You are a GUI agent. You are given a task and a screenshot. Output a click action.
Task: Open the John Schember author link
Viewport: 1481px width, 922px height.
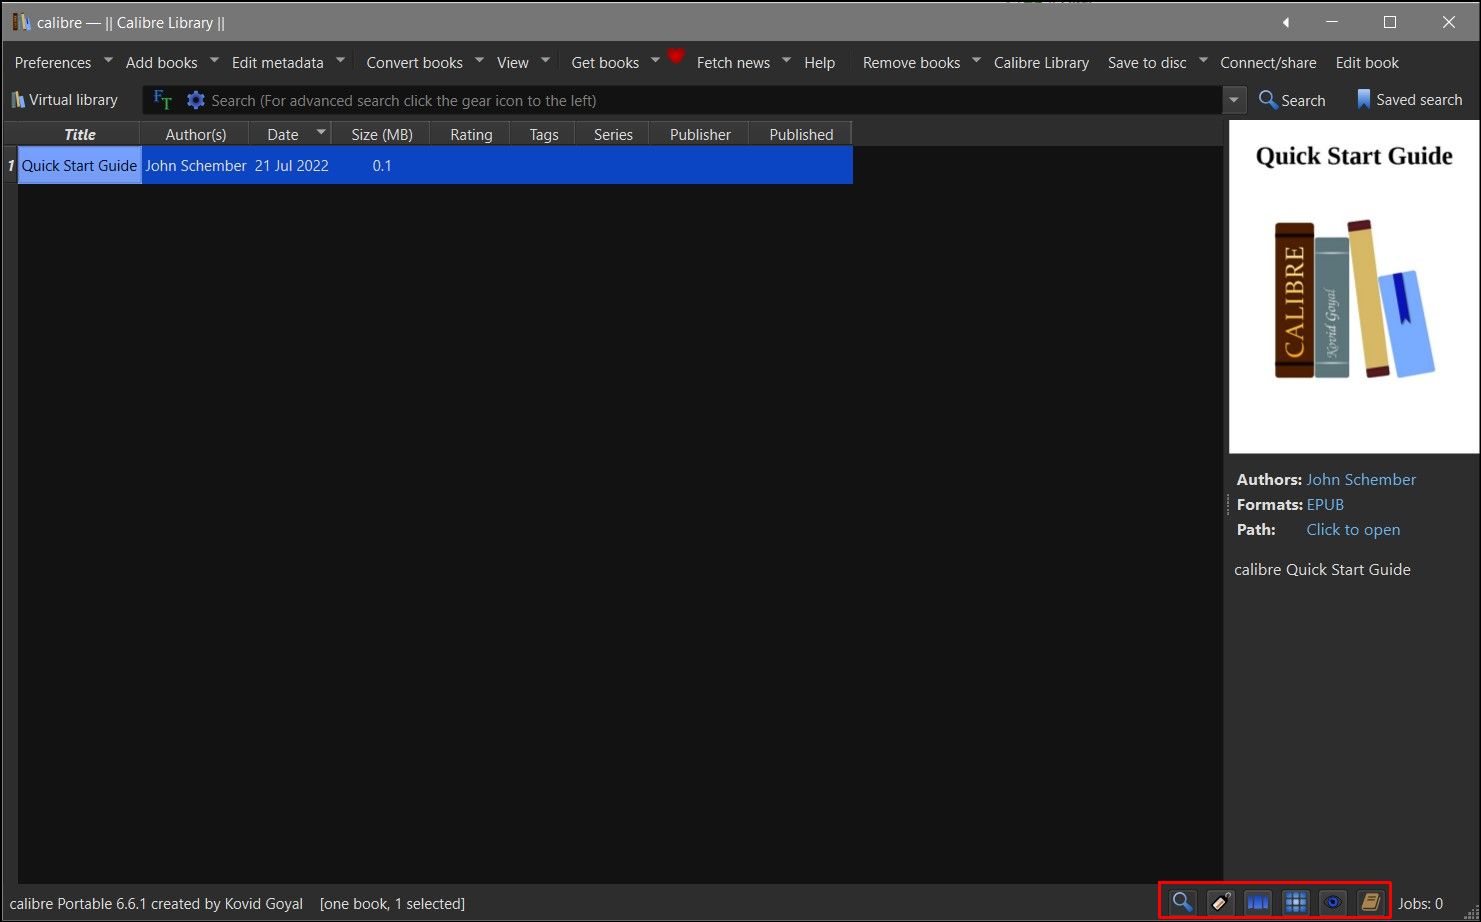[x=1361, y=480]
